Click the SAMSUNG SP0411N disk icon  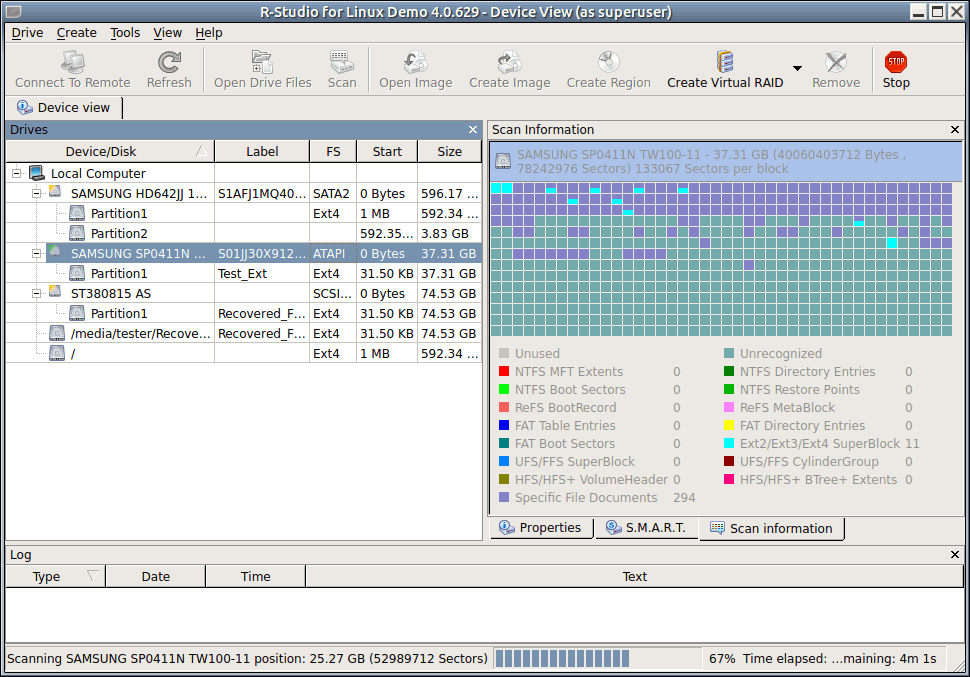coord(55,252)
